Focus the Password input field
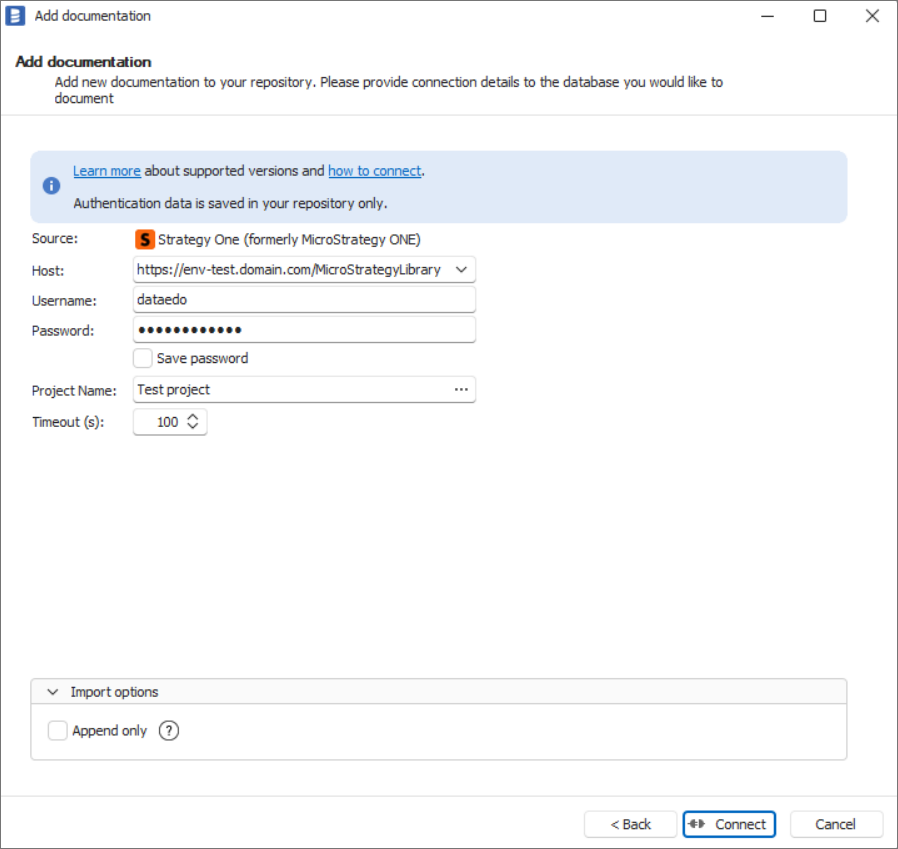The image size is (898, 849). pos(303,330)
